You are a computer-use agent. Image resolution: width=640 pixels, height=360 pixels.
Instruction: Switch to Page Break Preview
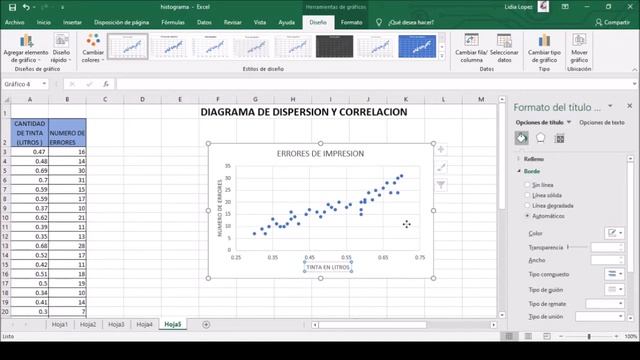coord(547,336)
